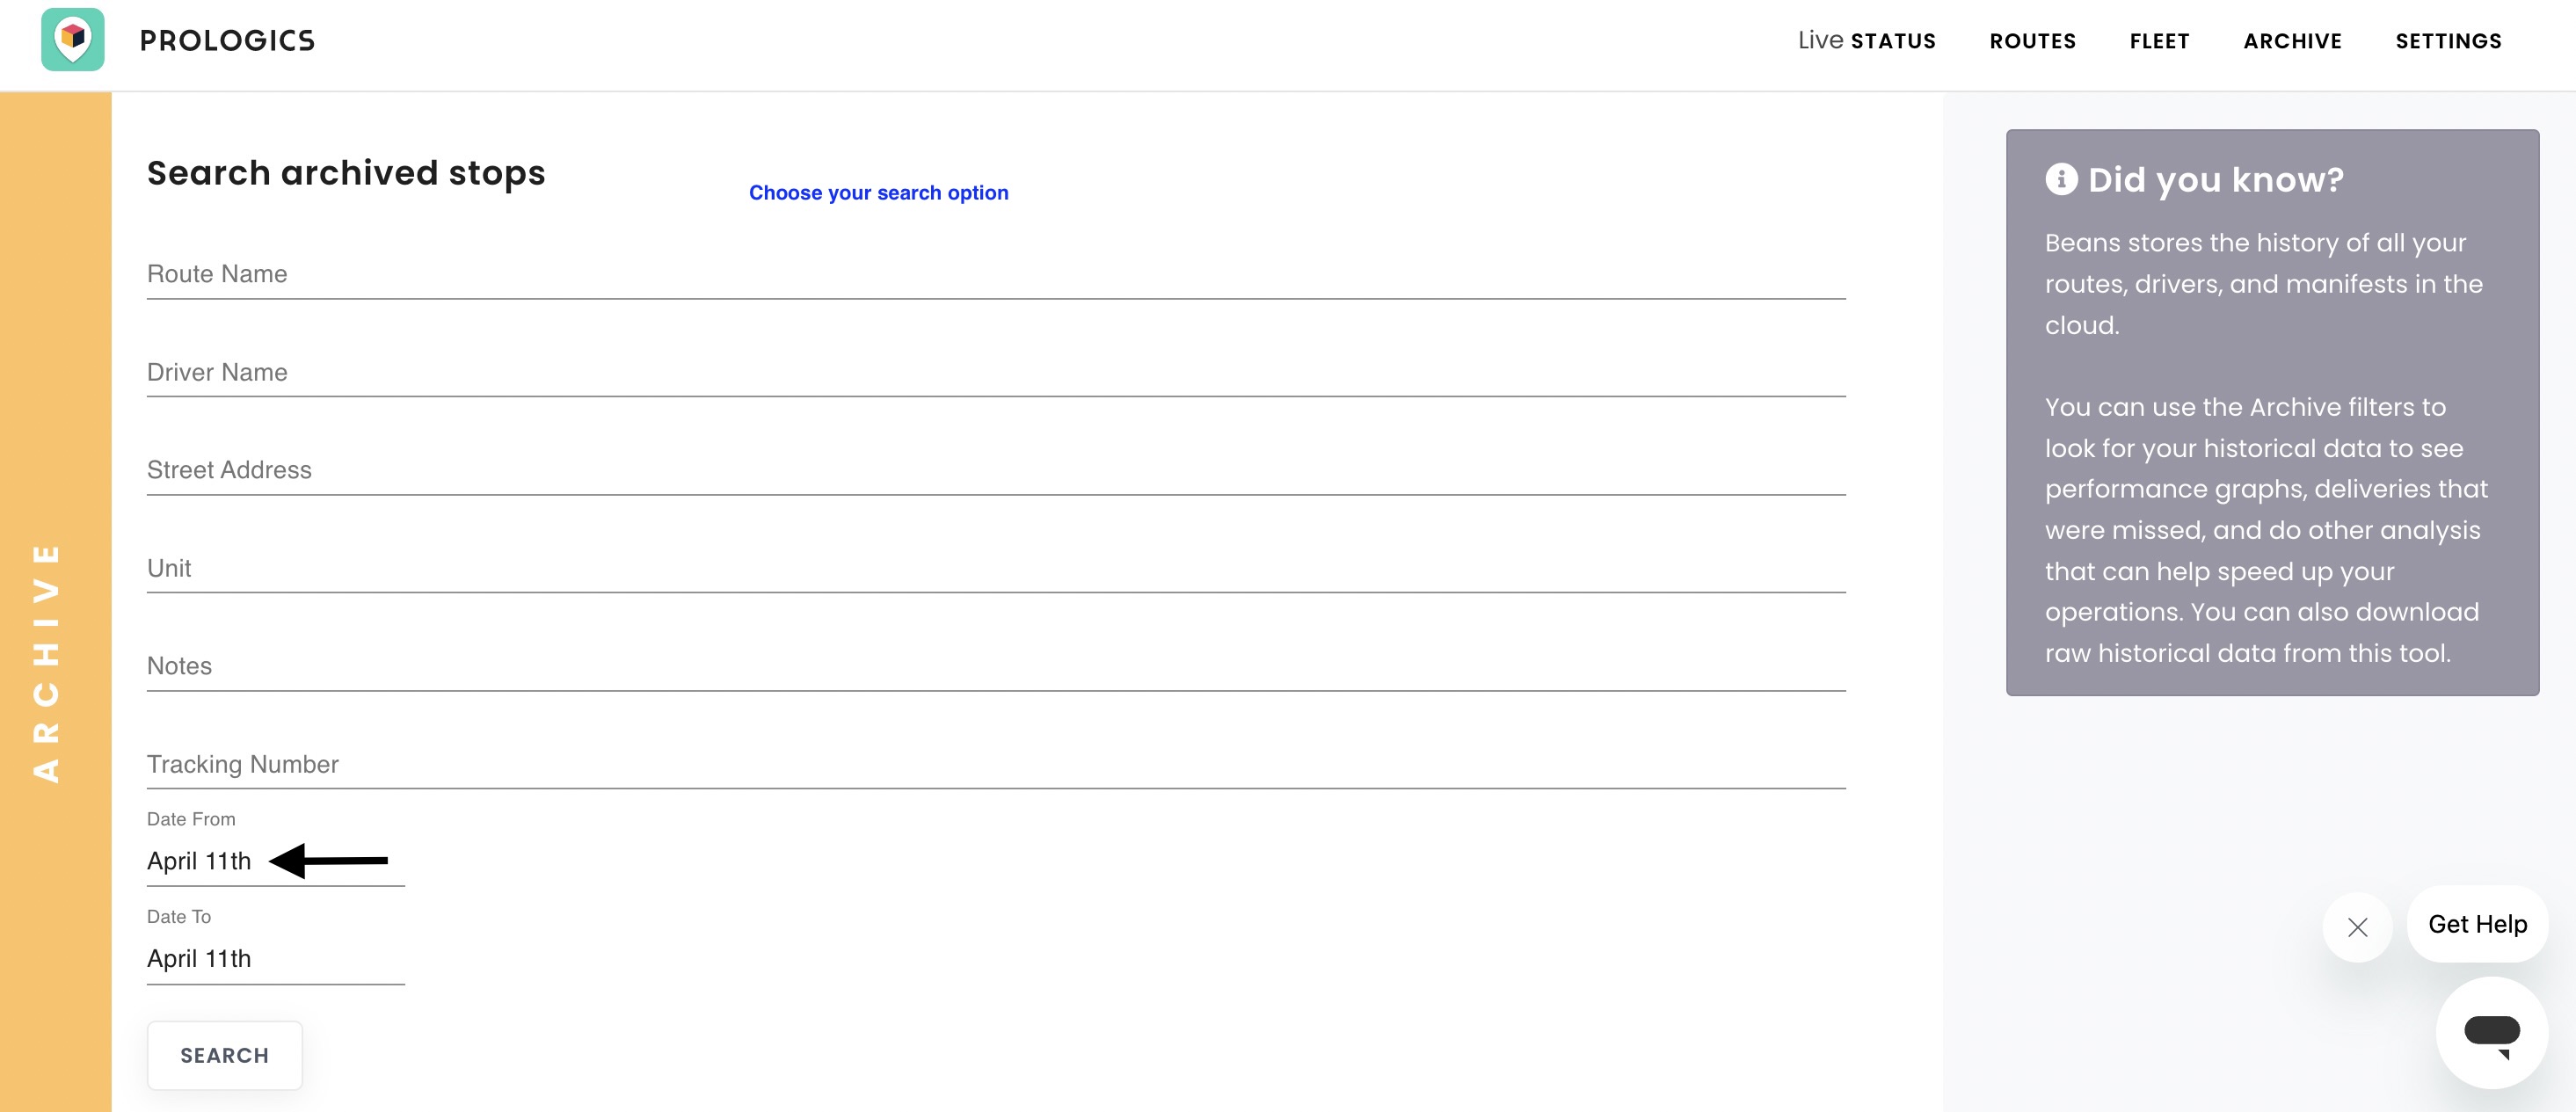Focus the Notes input field
The image size is (2576, 1112).
point(995,666)
